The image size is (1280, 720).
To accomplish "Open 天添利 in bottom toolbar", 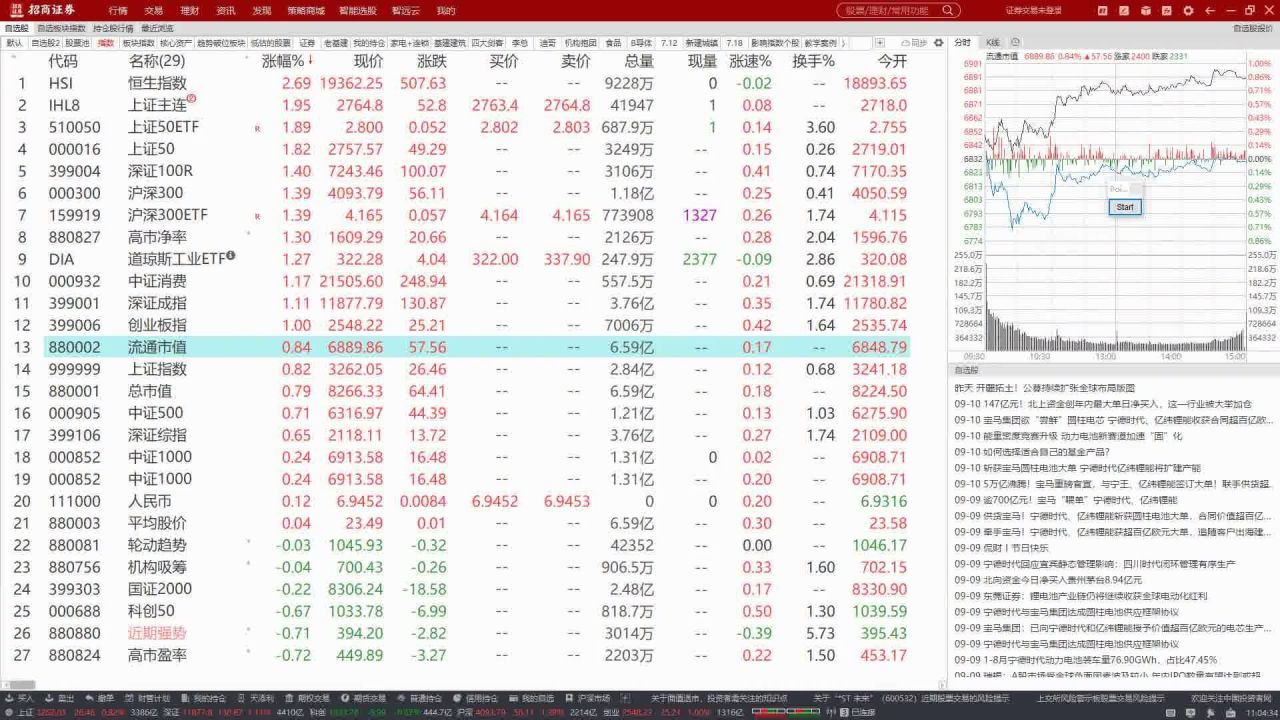I will [256, 698].
